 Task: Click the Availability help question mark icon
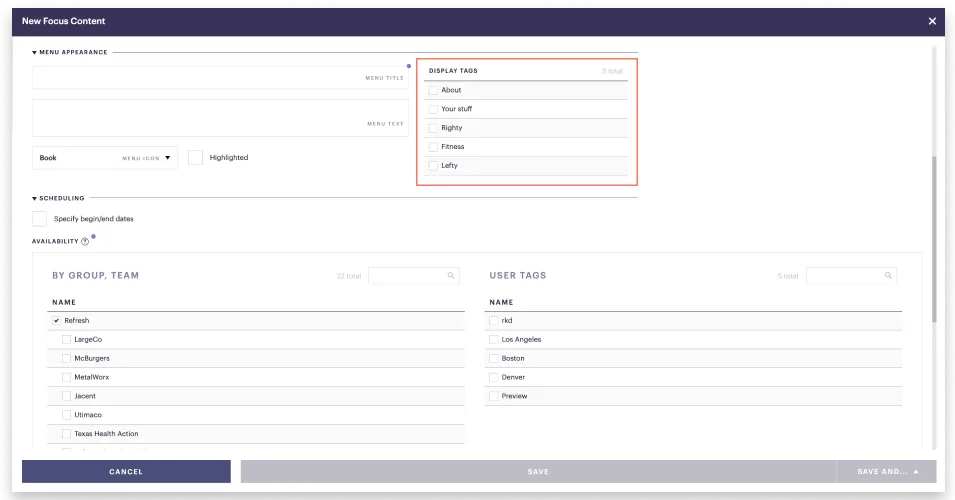[x=85, y=241]
